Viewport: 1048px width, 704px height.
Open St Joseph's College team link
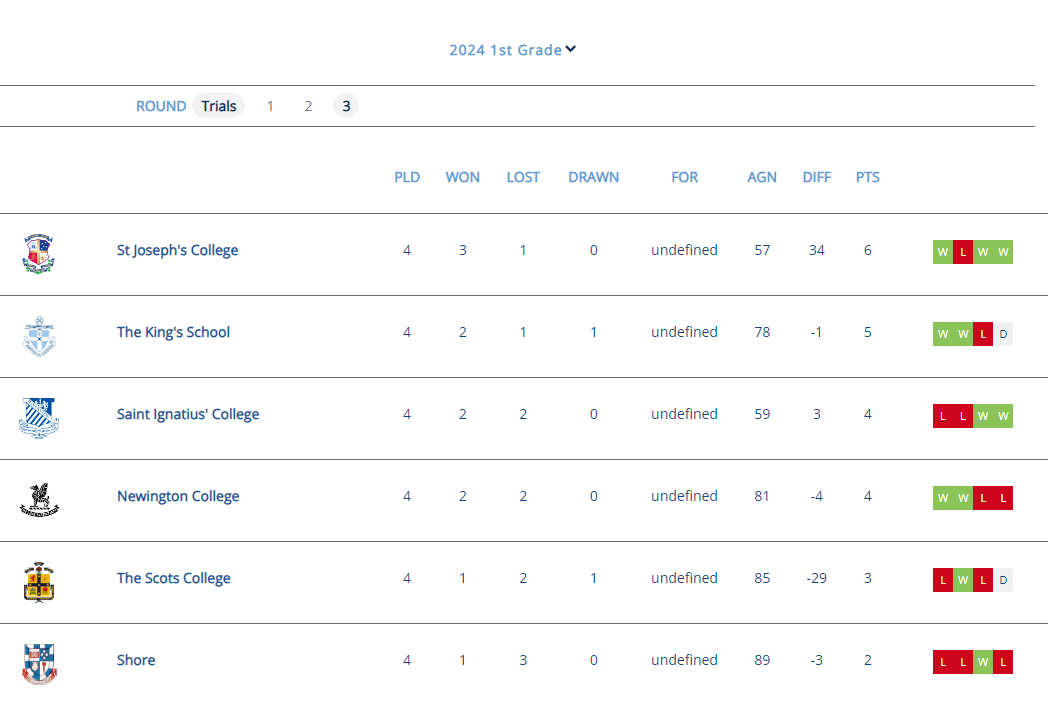click(177, 250)
